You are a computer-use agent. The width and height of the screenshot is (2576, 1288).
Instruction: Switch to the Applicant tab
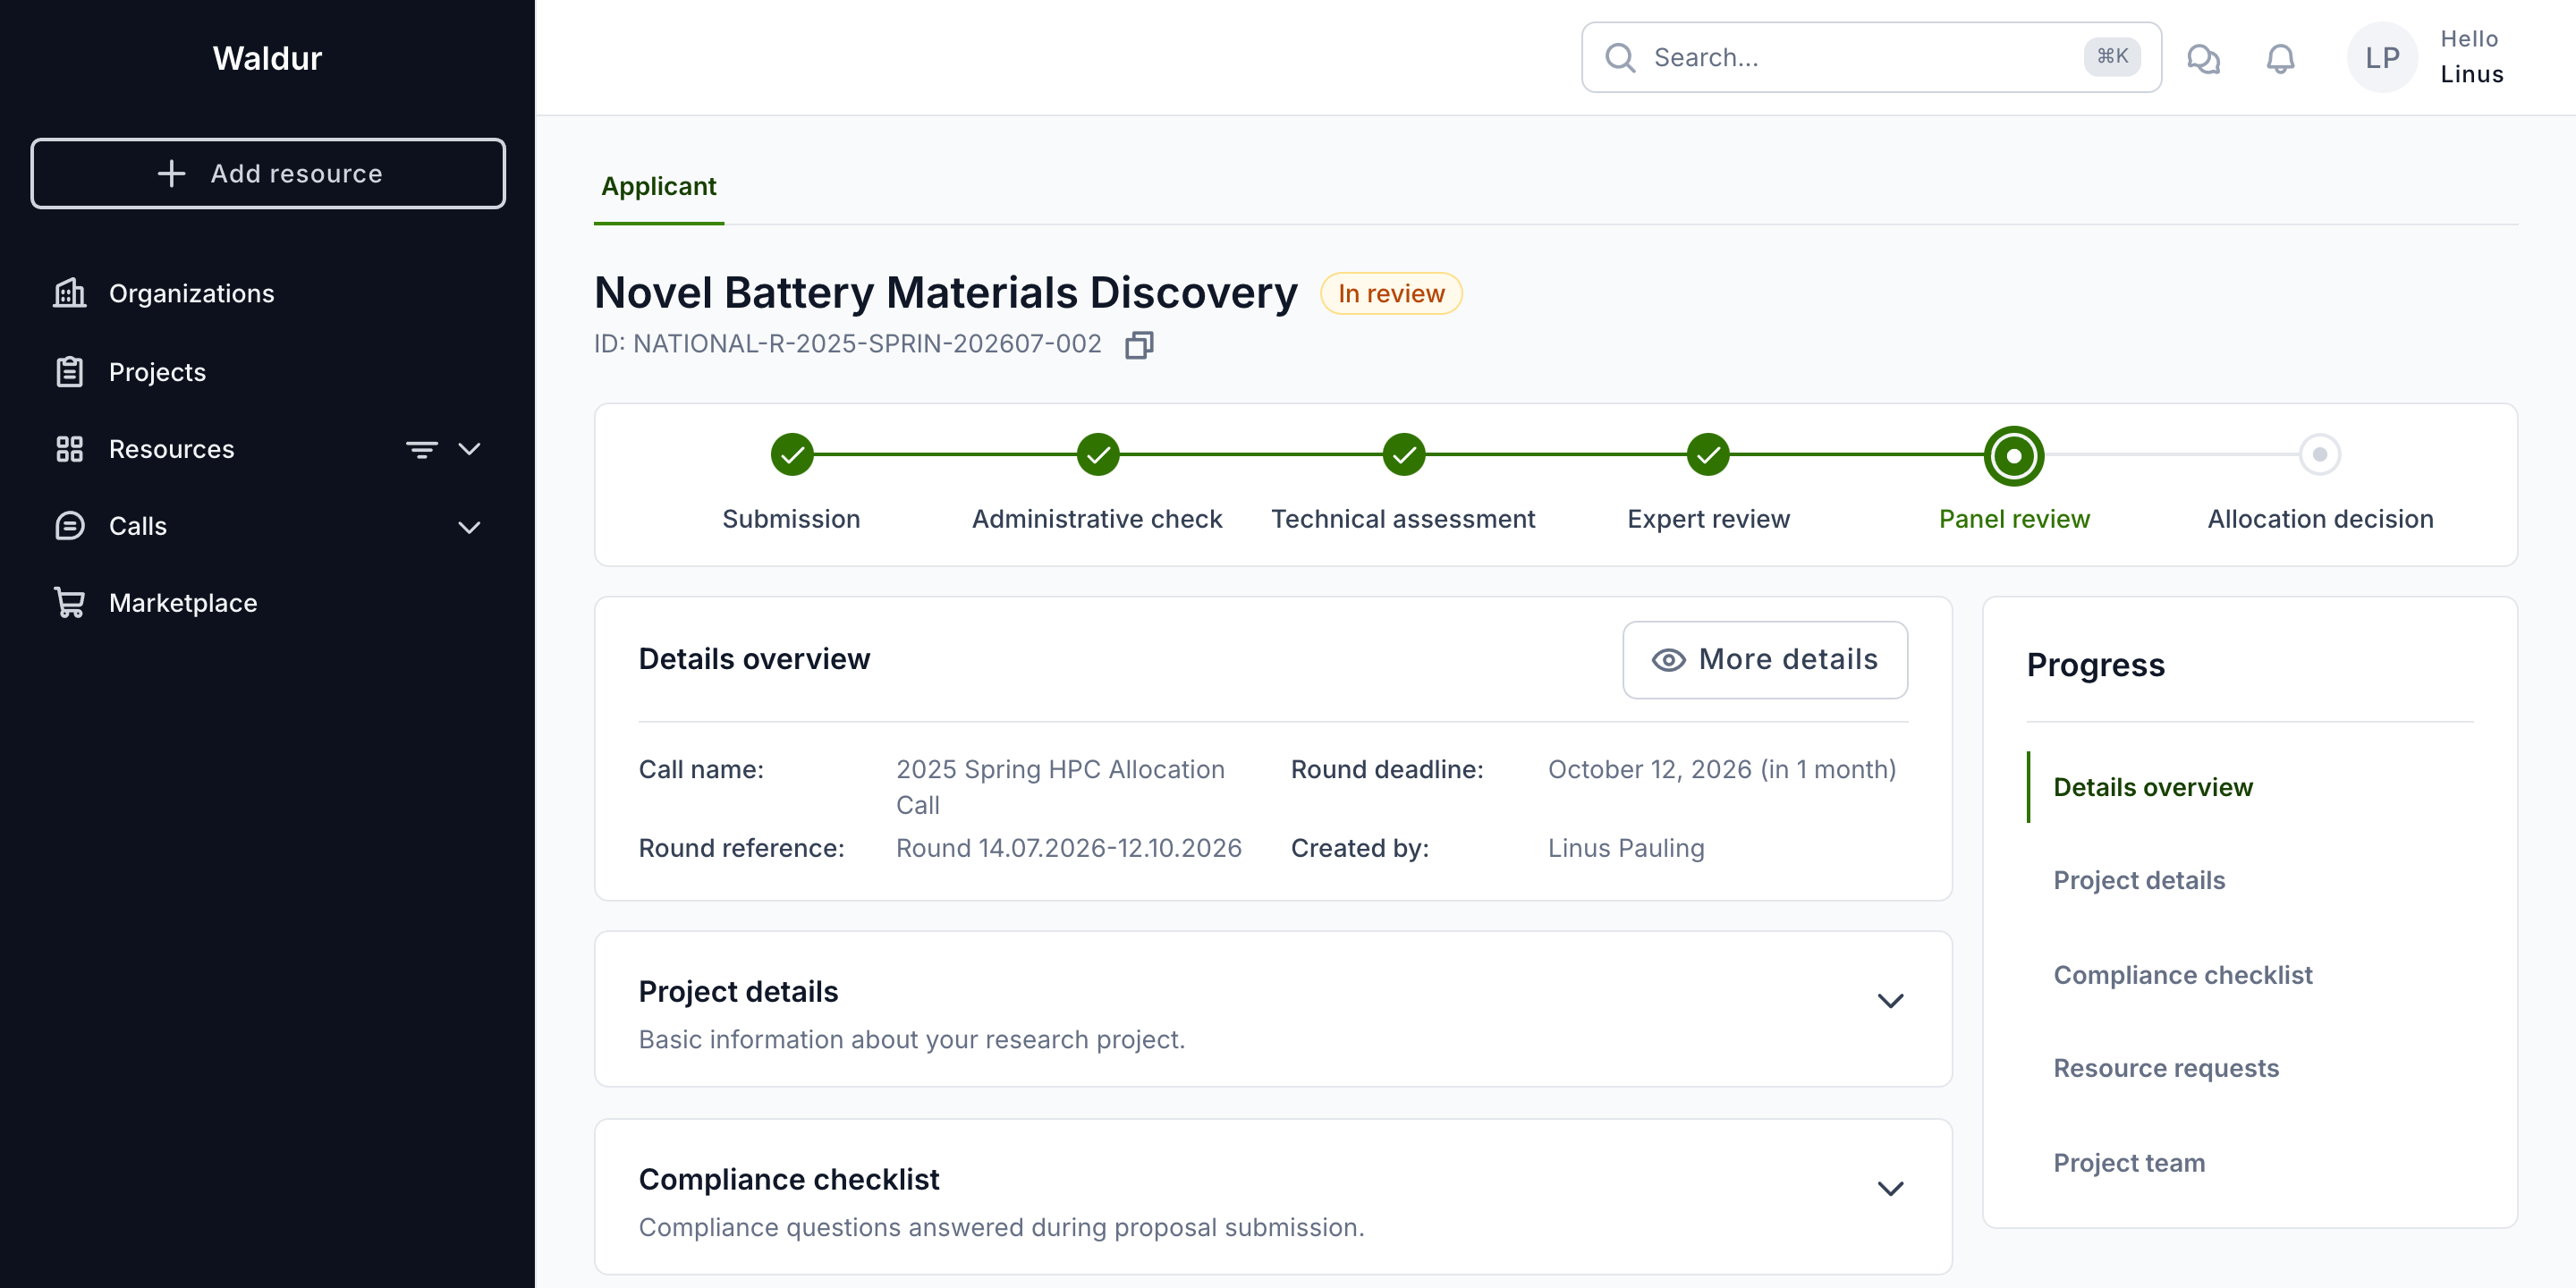659,187
